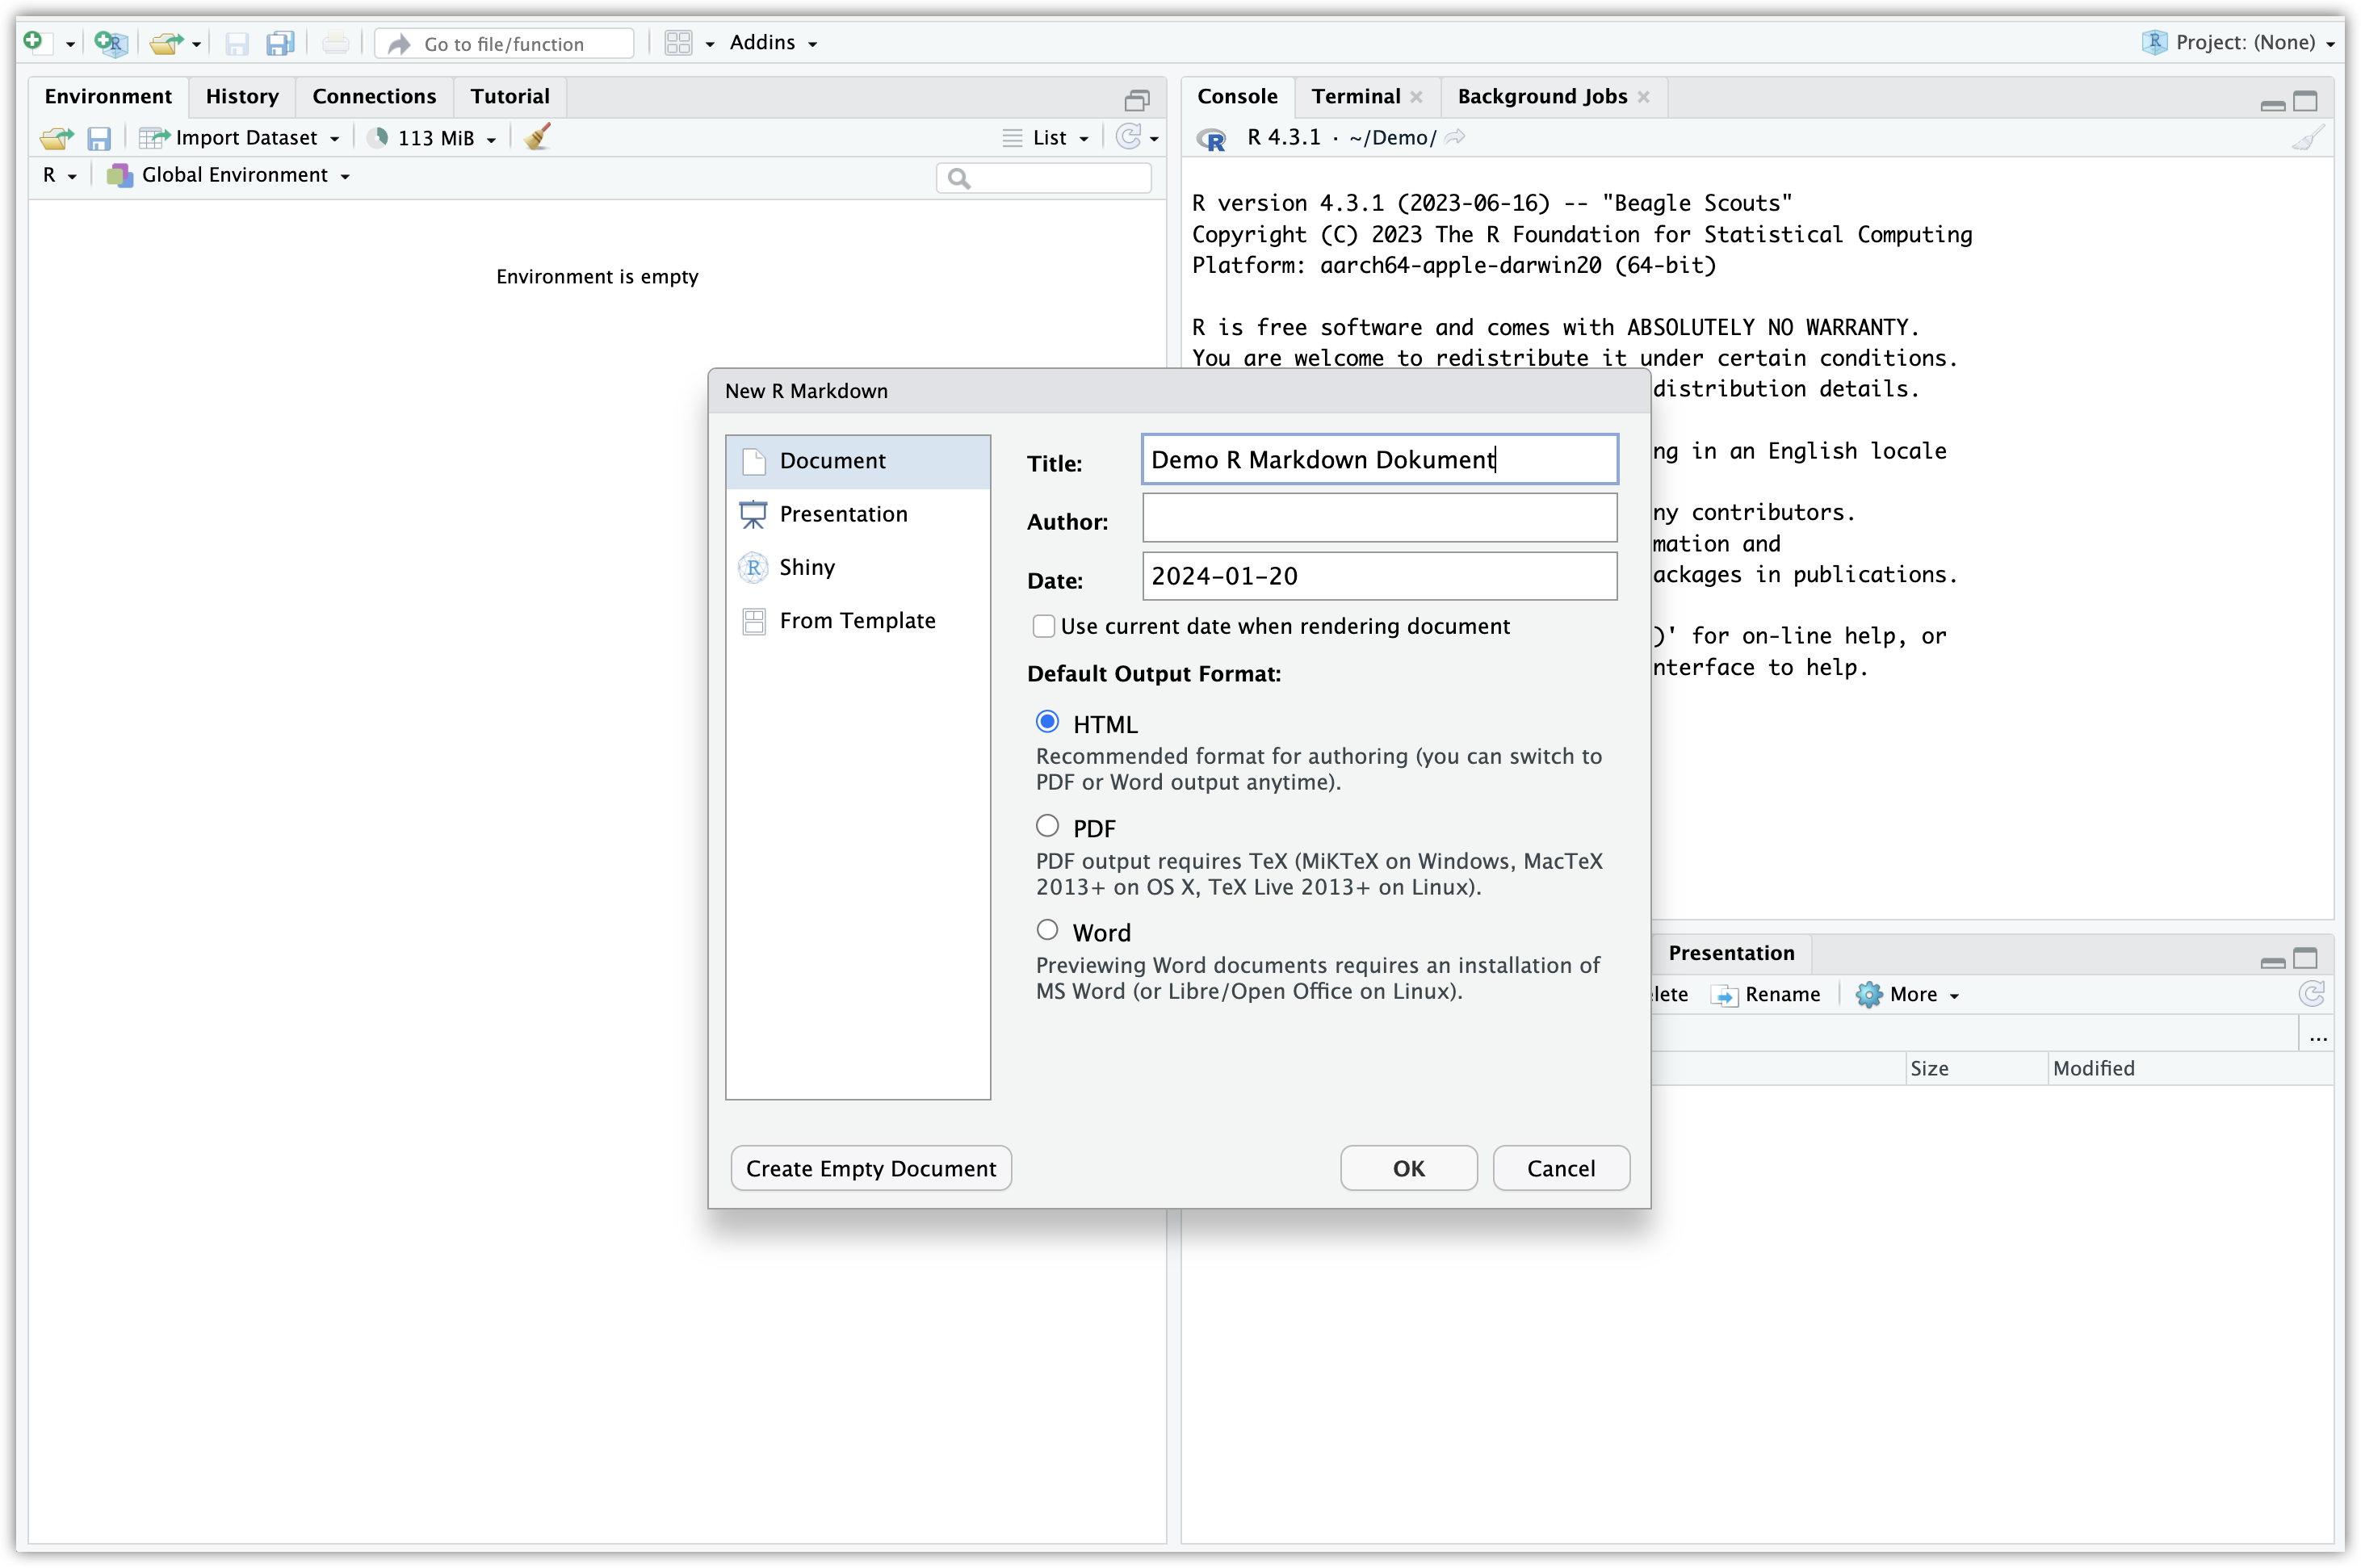Click the Open File folder icon in the main toolbar
The image size is (2361, 1568).
165,42
